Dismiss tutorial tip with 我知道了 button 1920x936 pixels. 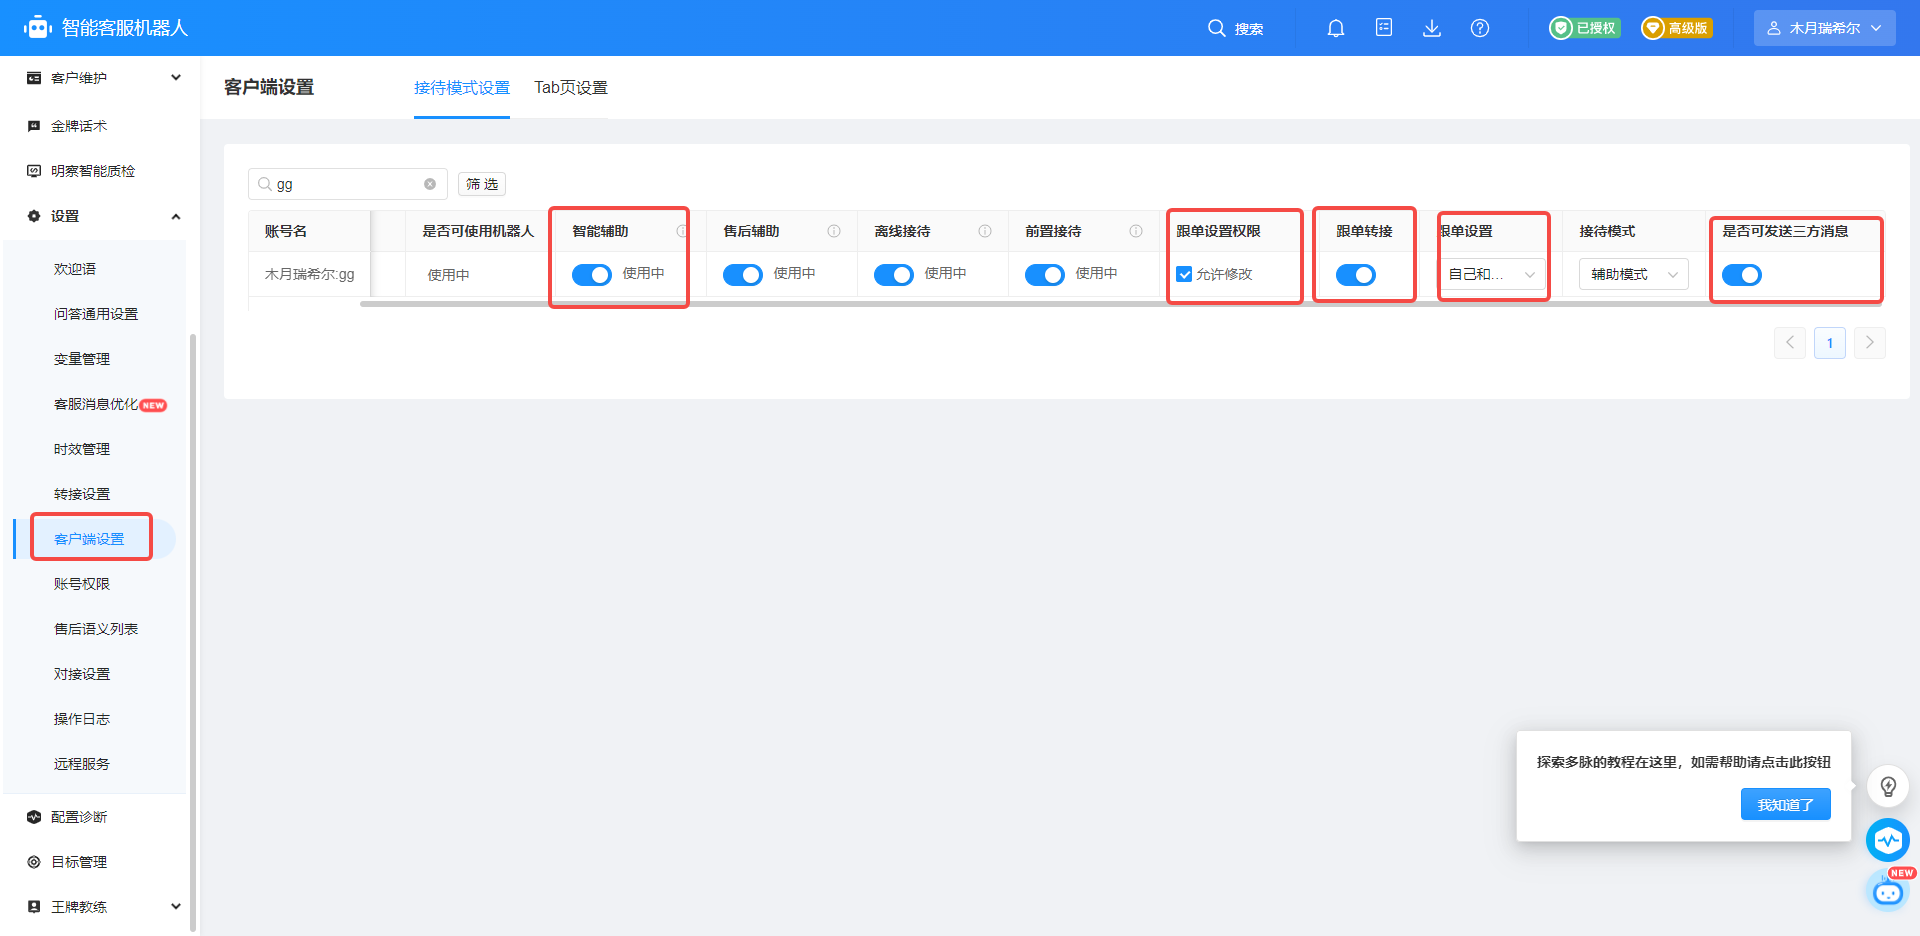pos(1786,804)
